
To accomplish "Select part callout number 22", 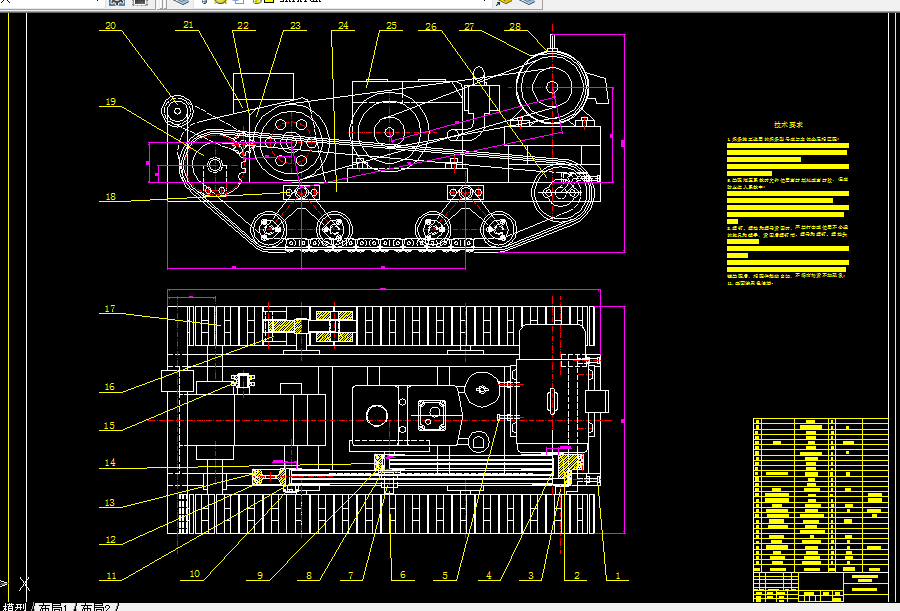I will pos(243,26).
